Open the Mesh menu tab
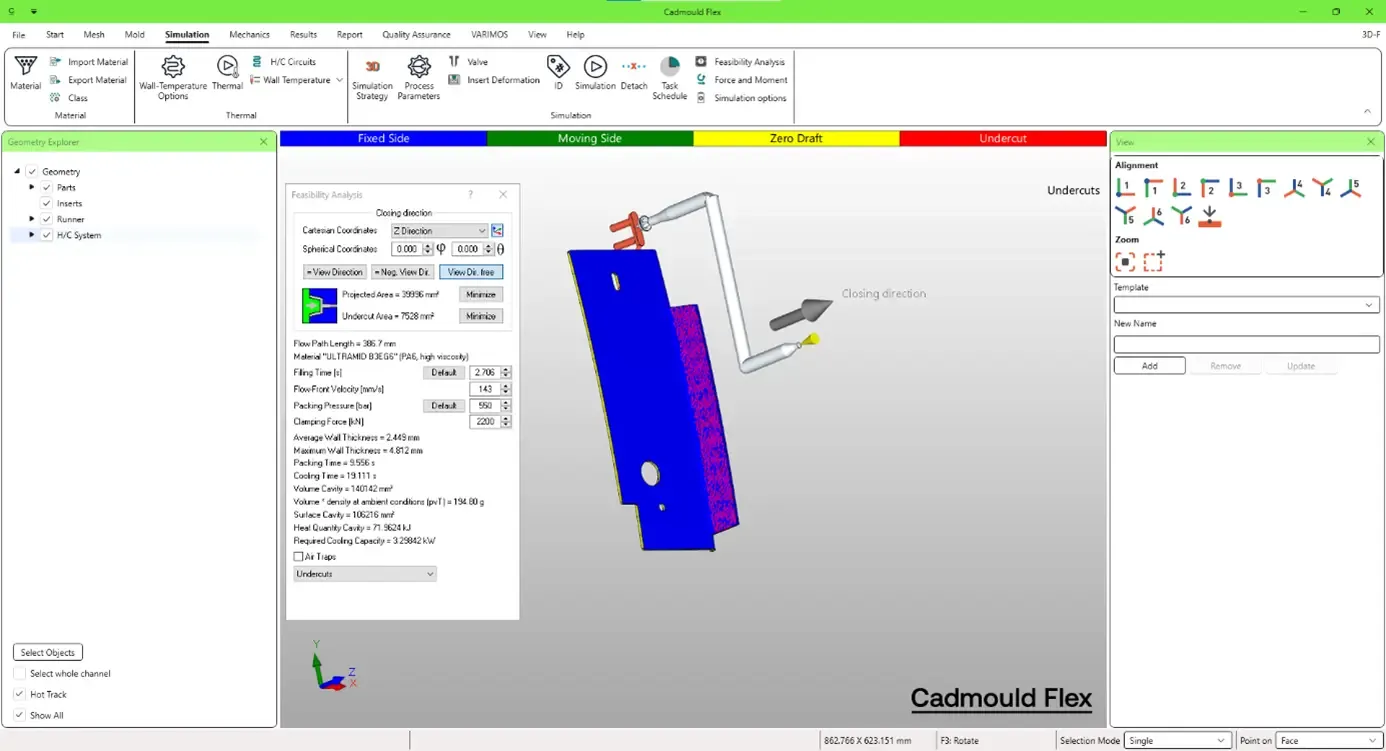Viewport: 1386px width, 751px height. pos(94,35)
